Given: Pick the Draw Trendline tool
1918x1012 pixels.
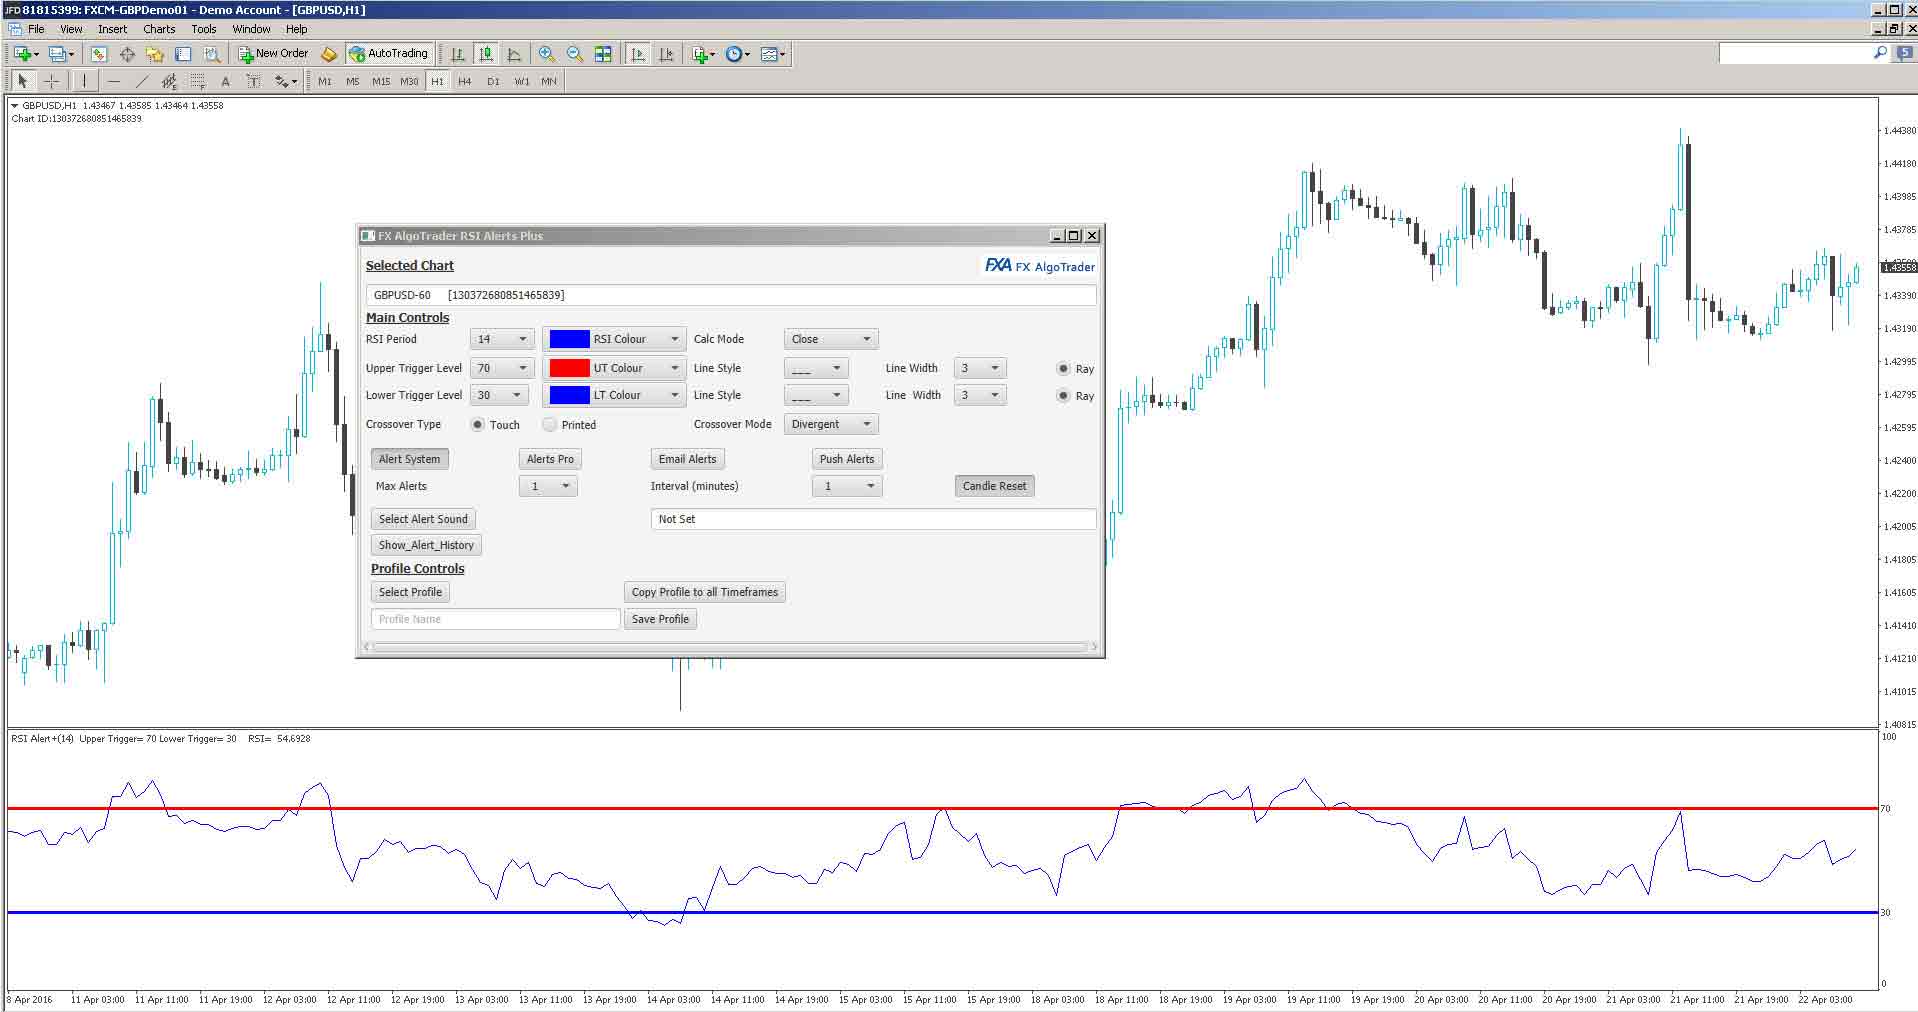Looking at the screenshot, I should [x=143, y=82].
